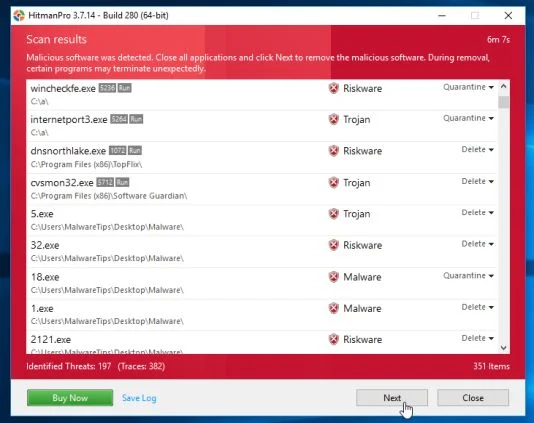Click the Malware label for 18.exe
This screenshot has width=534, height=423.
pos(362,277)
